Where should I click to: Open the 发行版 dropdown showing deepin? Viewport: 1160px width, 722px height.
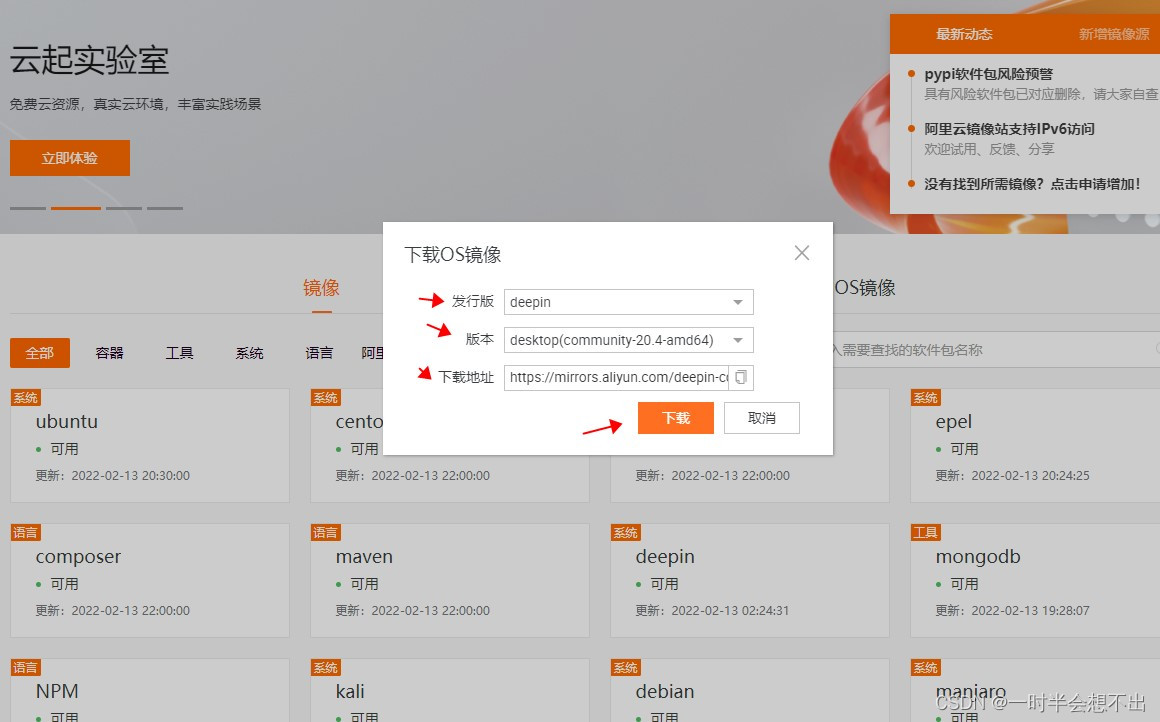[628, 302]
